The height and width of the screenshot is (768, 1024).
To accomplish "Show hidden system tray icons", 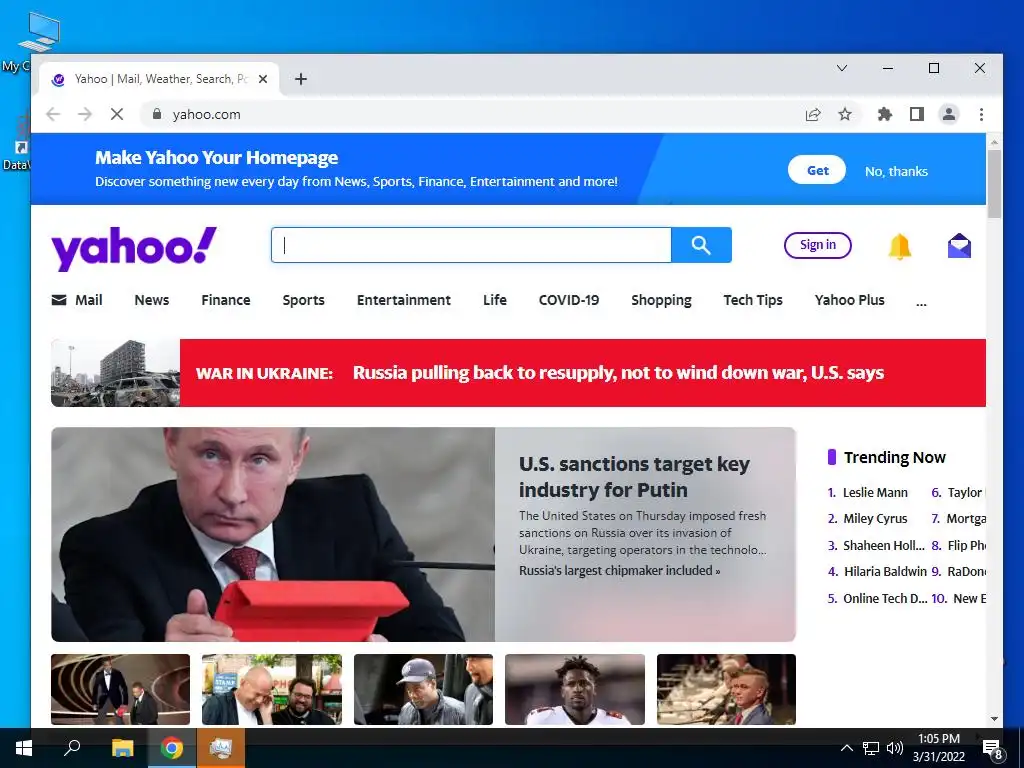I will point(846,748).
